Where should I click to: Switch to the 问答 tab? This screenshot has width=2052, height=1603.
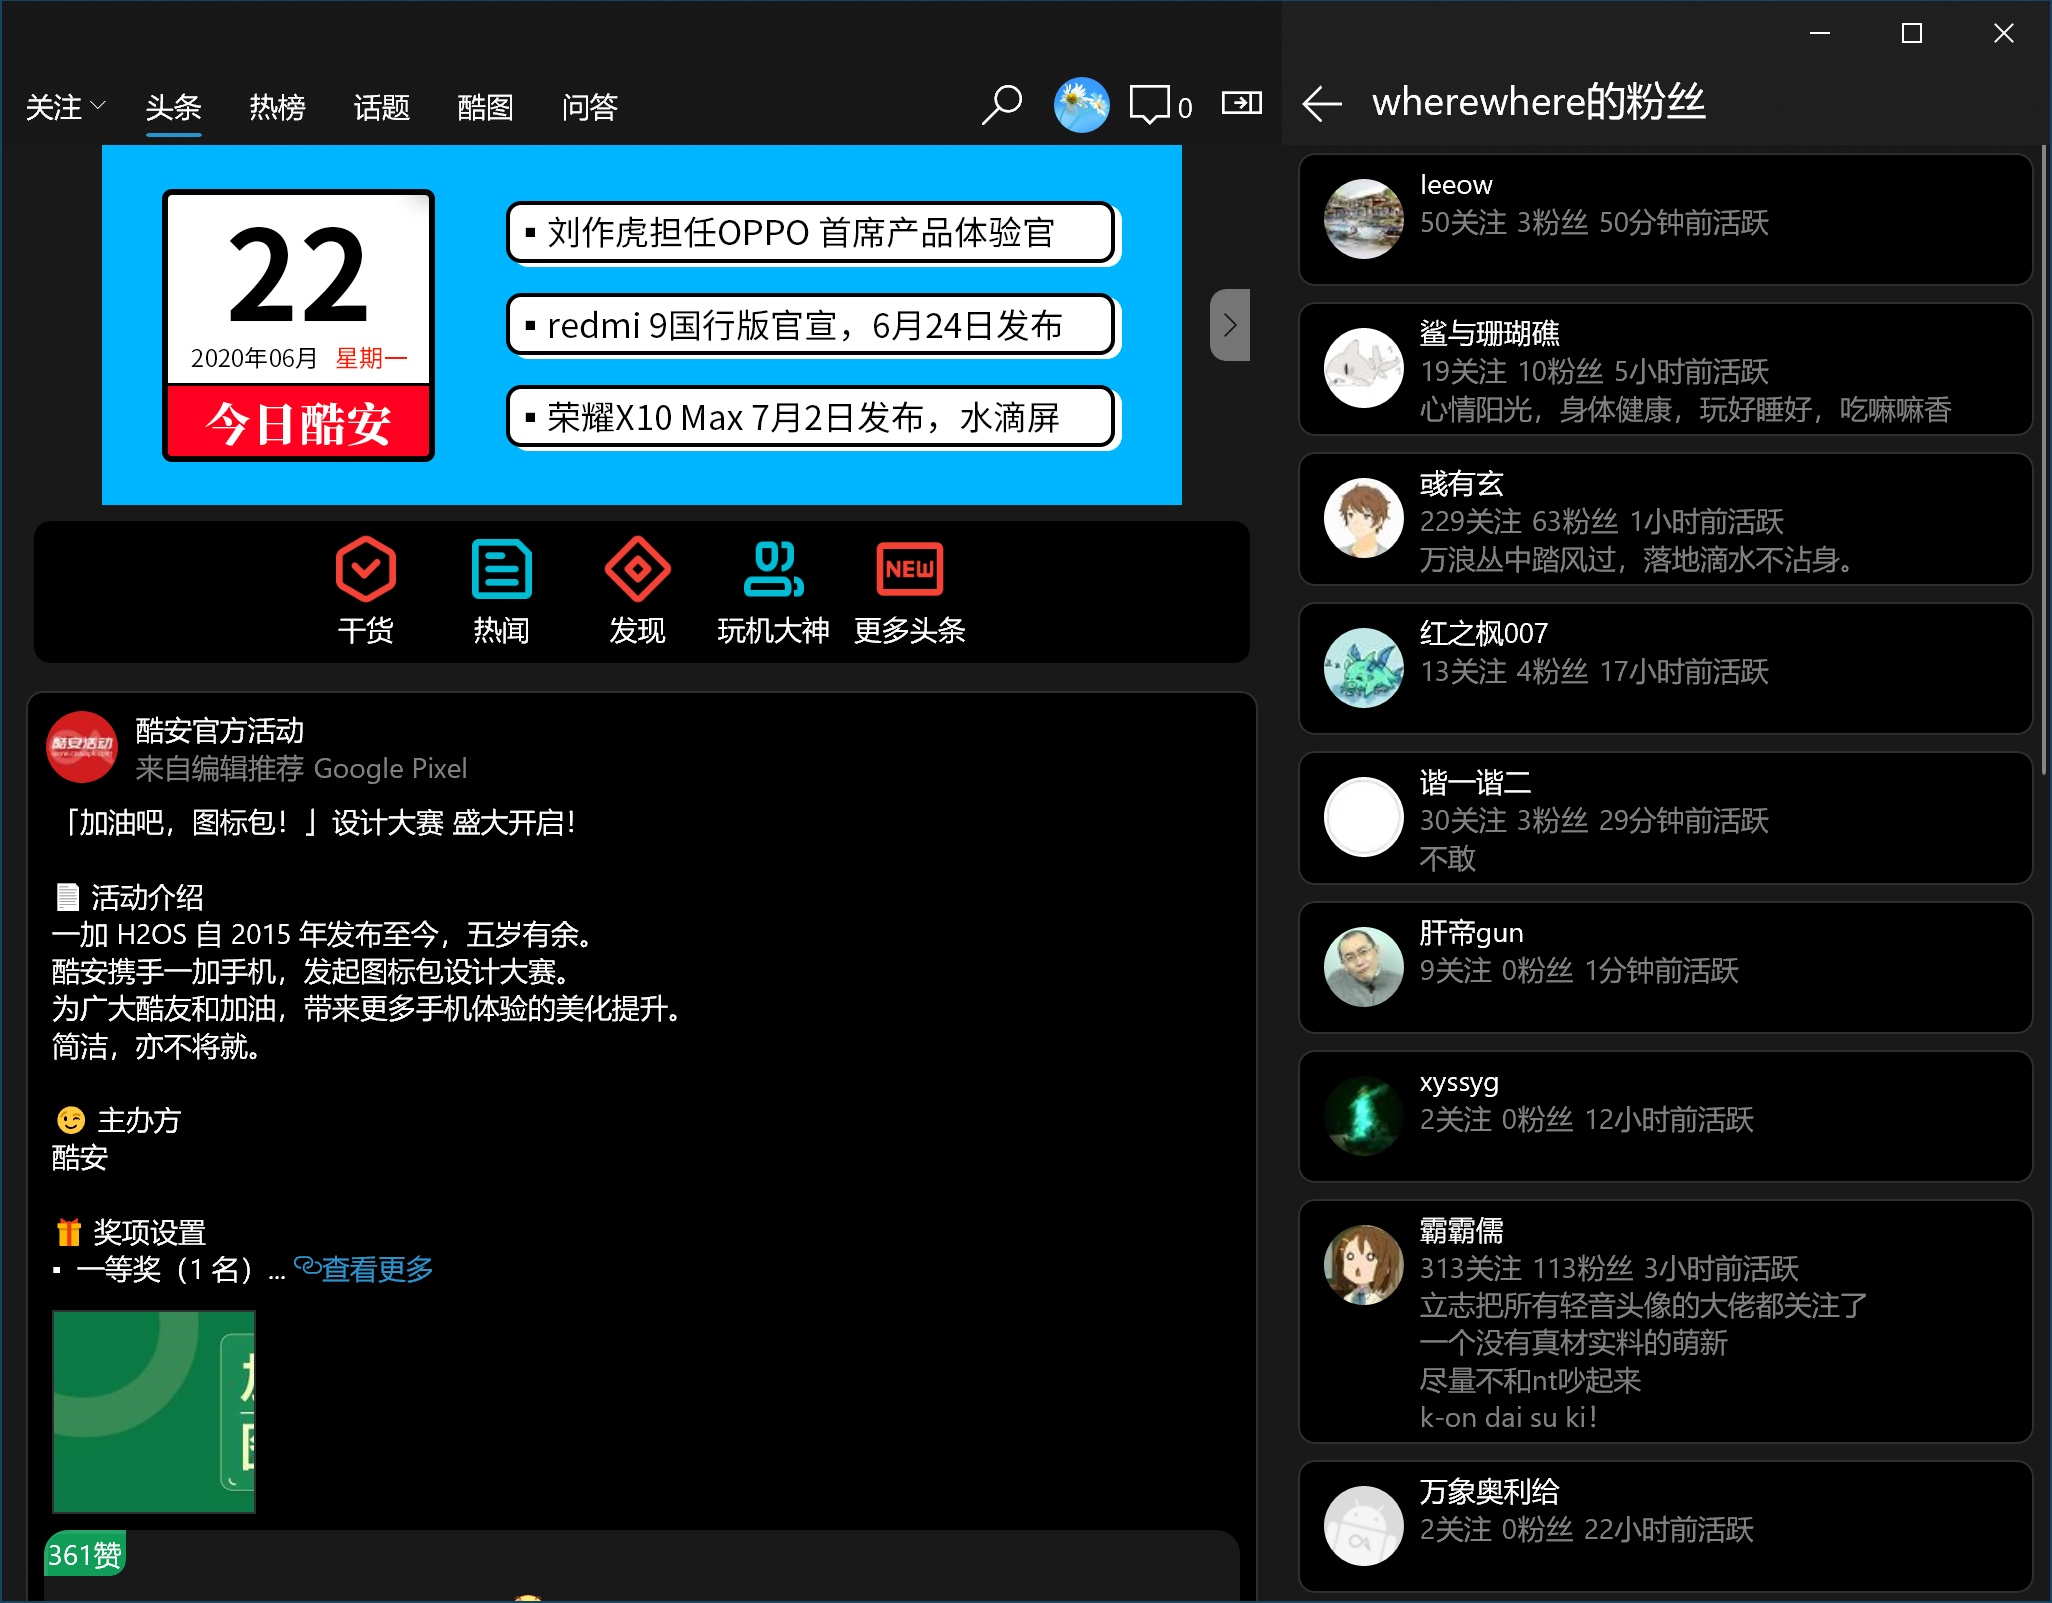click(x=589, y=107)
